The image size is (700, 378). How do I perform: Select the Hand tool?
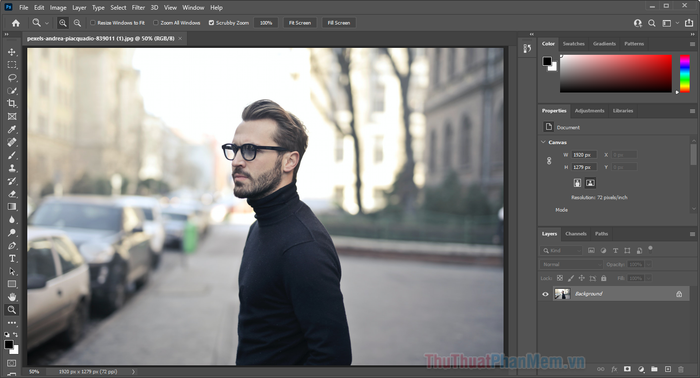click(x=12, y=297)
